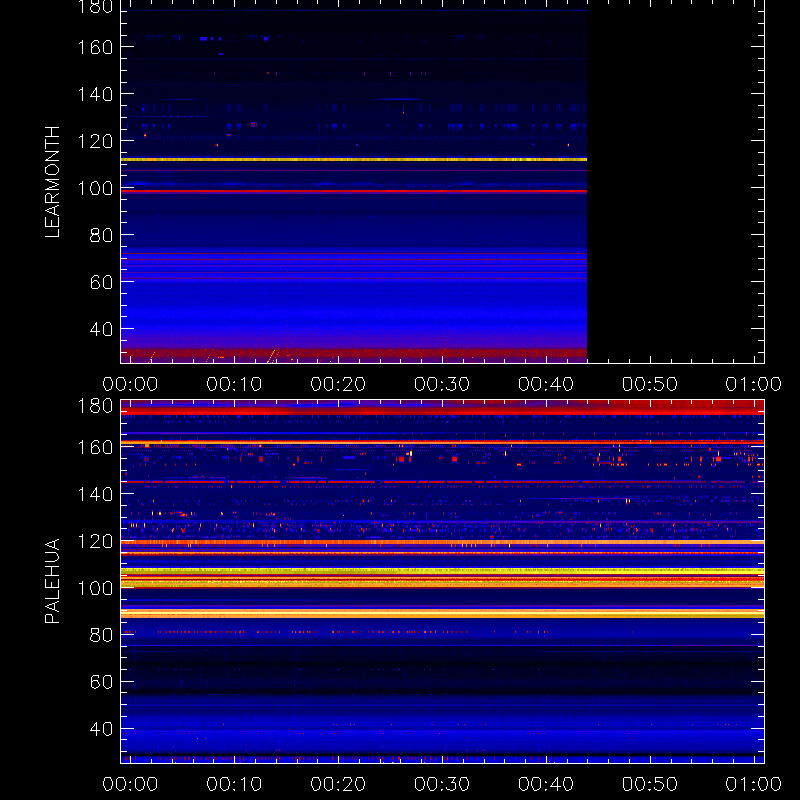Click 00:40 time label below PALEHUA plot

coord(546,784)
